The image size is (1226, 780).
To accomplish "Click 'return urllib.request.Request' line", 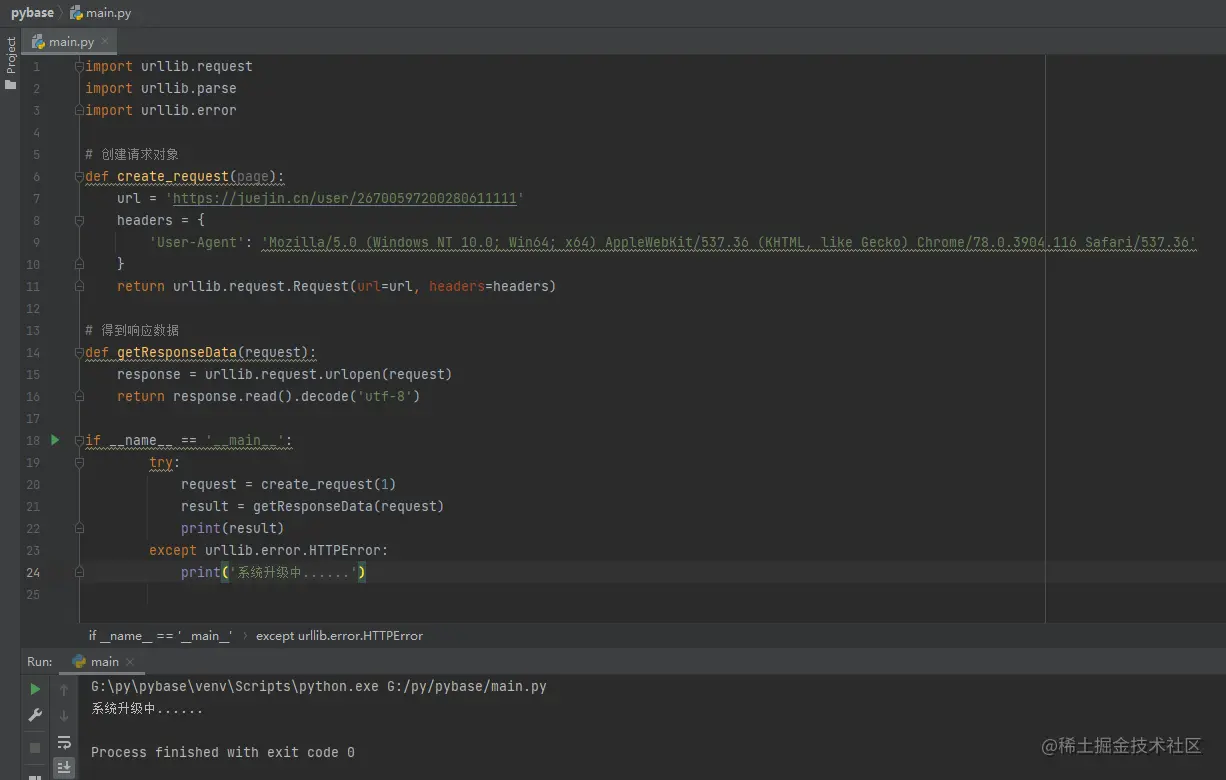I will [x=336, y=286].
